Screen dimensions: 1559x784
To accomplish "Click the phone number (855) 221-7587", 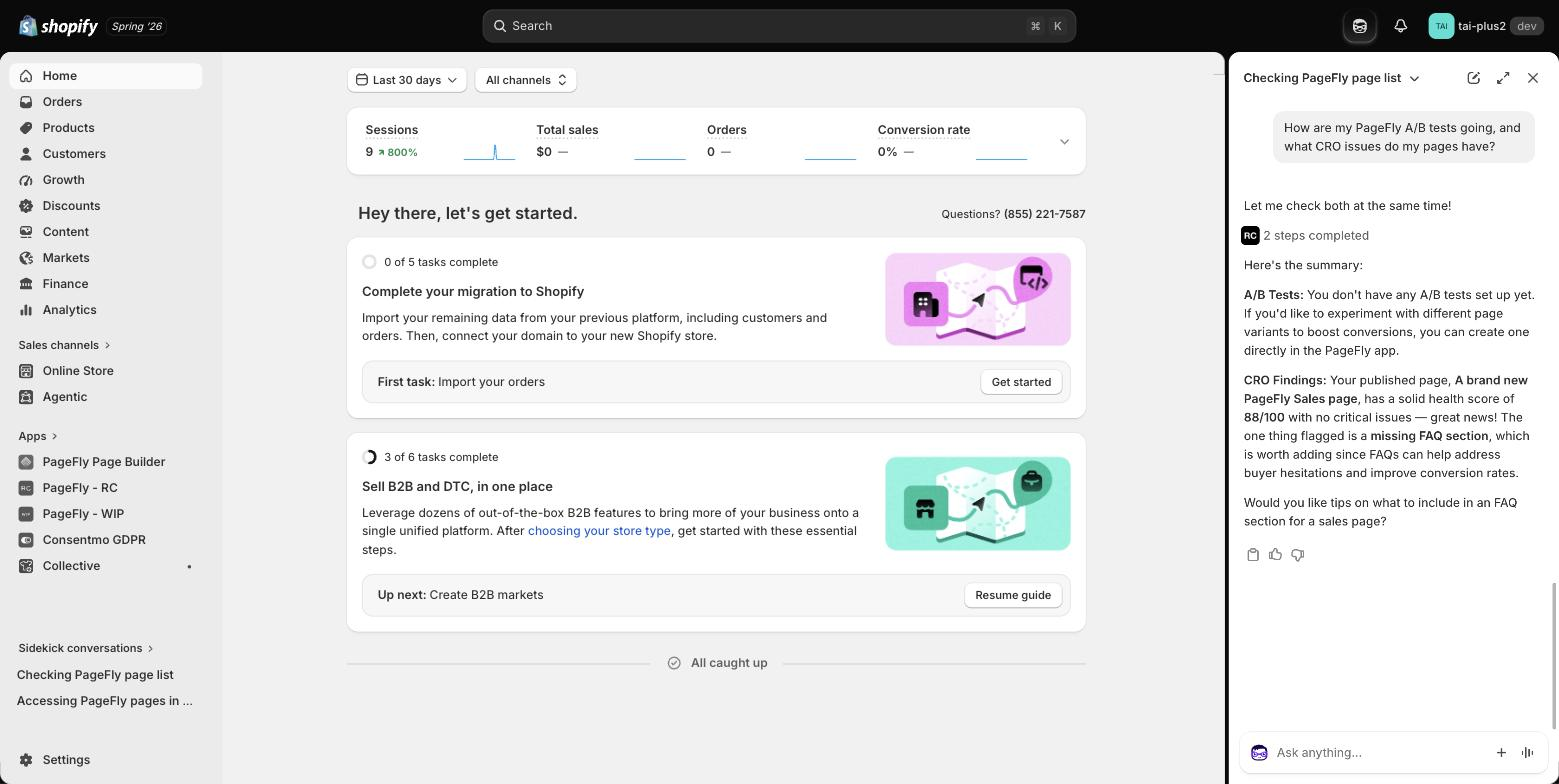I will pyautogui.click(x=1044, y=214).
